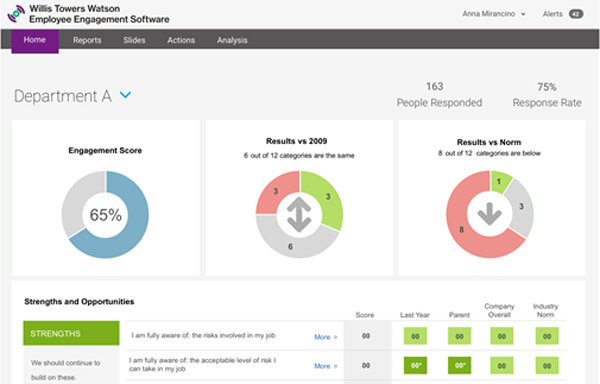Click the Industry Norm column header
The width and height of the screenshot is (600, 384).
(545, 310)
